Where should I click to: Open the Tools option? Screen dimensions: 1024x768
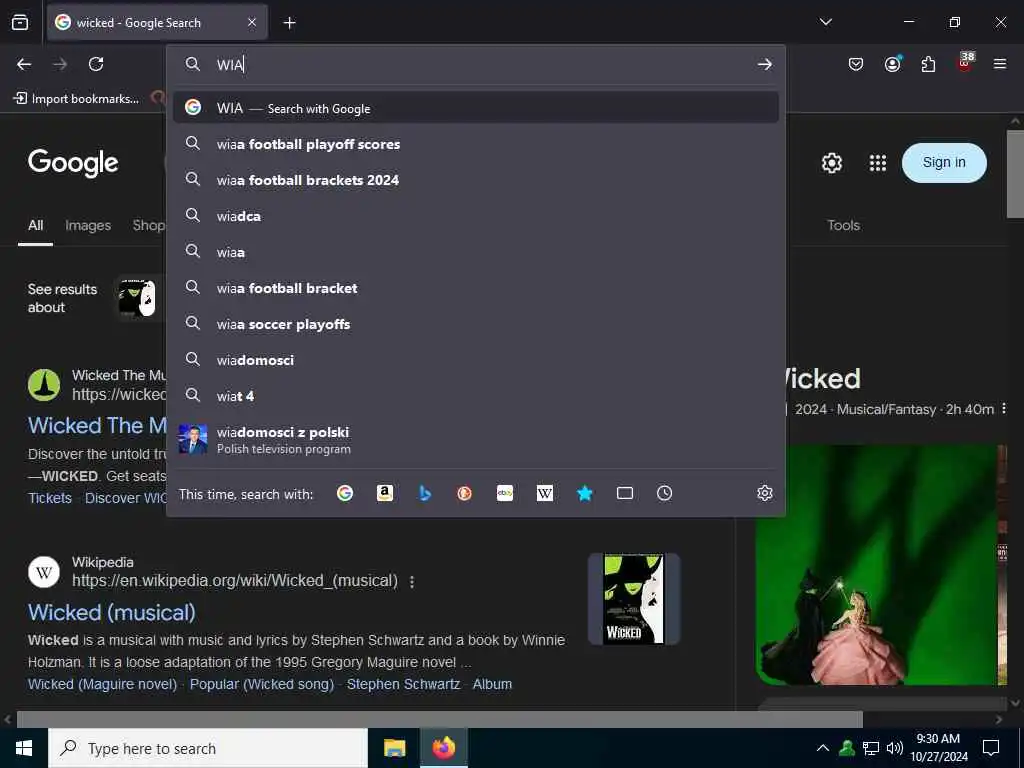pos(843,225)
